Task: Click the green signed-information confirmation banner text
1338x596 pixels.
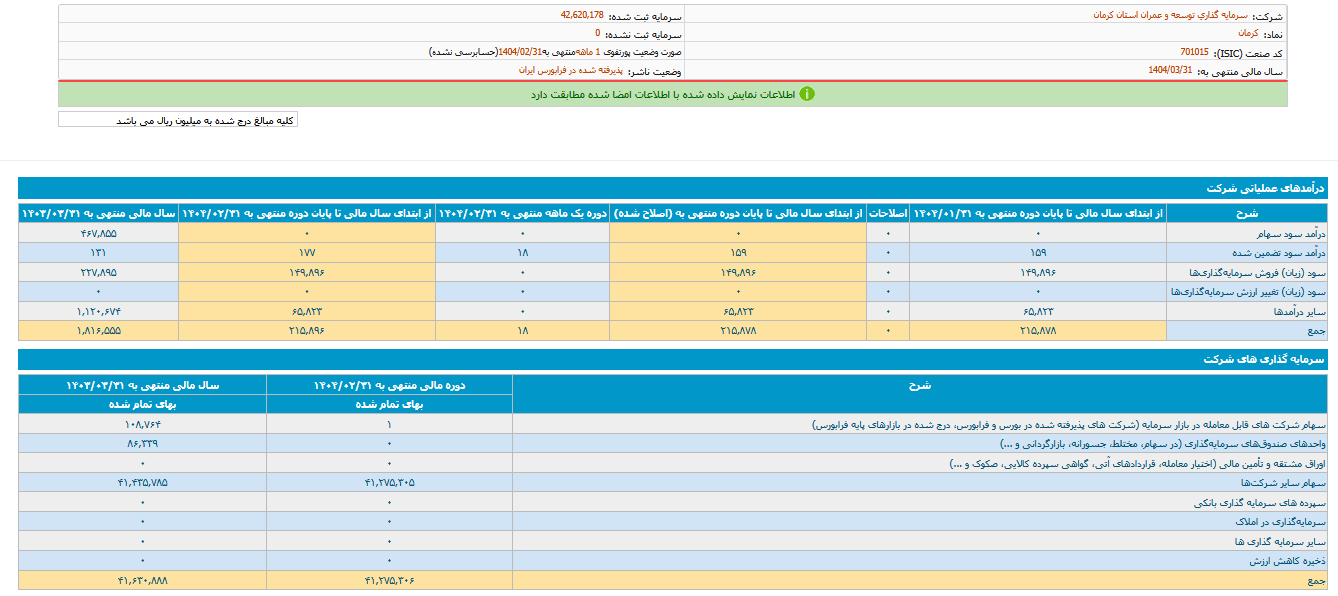Action: click(x=662, y=94)
